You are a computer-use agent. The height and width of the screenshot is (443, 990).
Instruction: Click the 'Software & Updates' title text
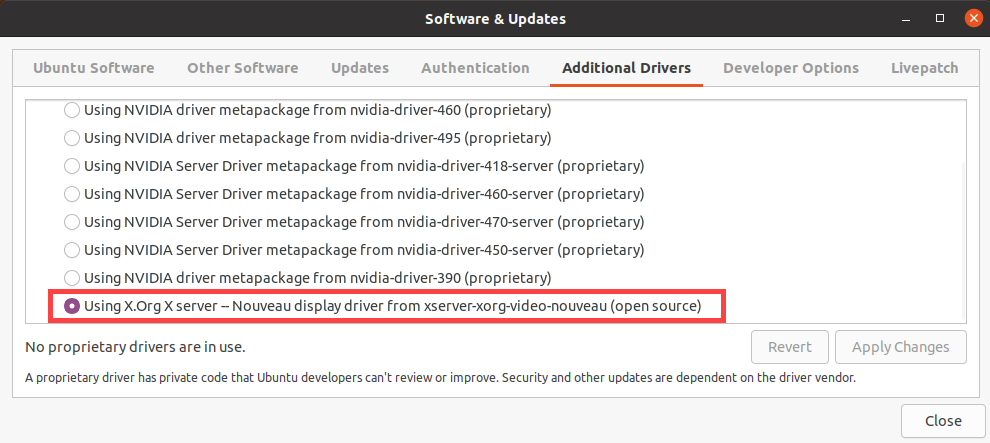click(x=495, y=19)
